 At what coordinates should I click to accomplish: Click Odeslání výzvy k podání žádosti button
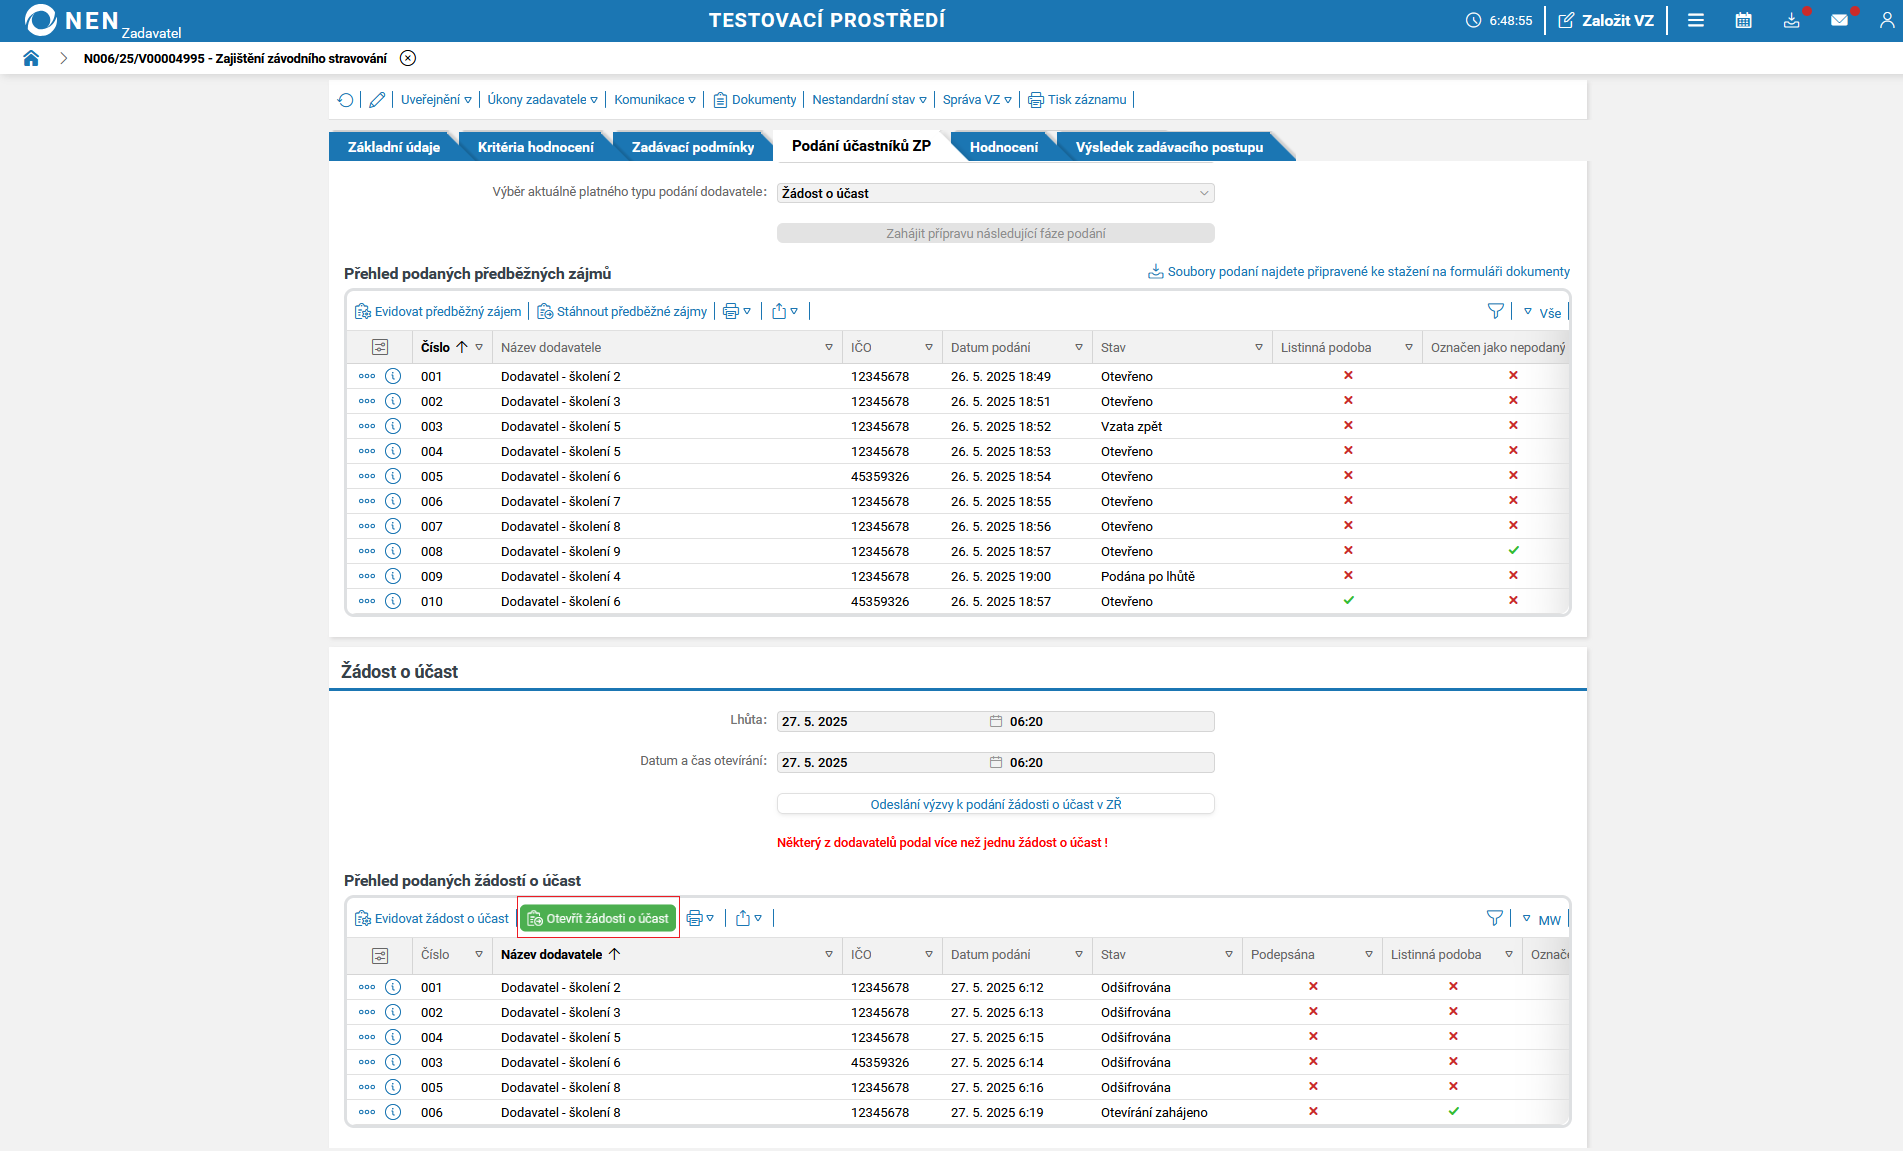pyautogui.click(x=995, y=804)
